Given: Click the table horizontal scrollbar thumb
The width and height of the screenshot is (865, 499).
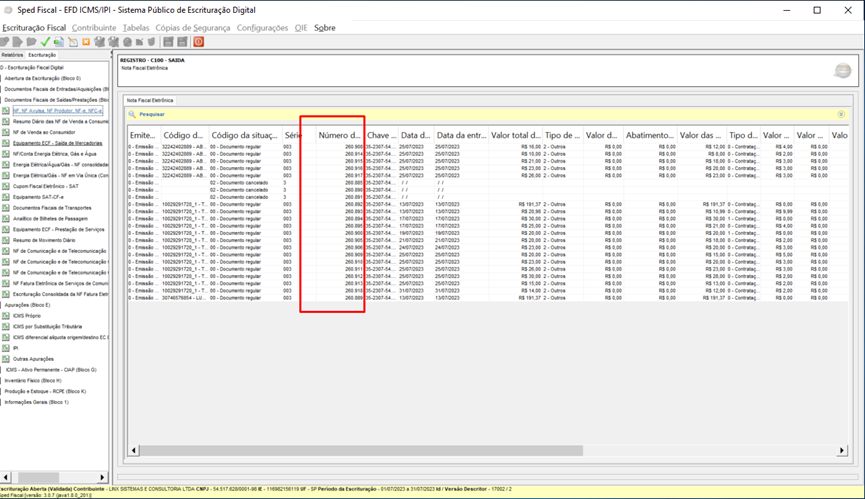Looking at the screenshot, I should pyautogui.click(x=361, y=450).
